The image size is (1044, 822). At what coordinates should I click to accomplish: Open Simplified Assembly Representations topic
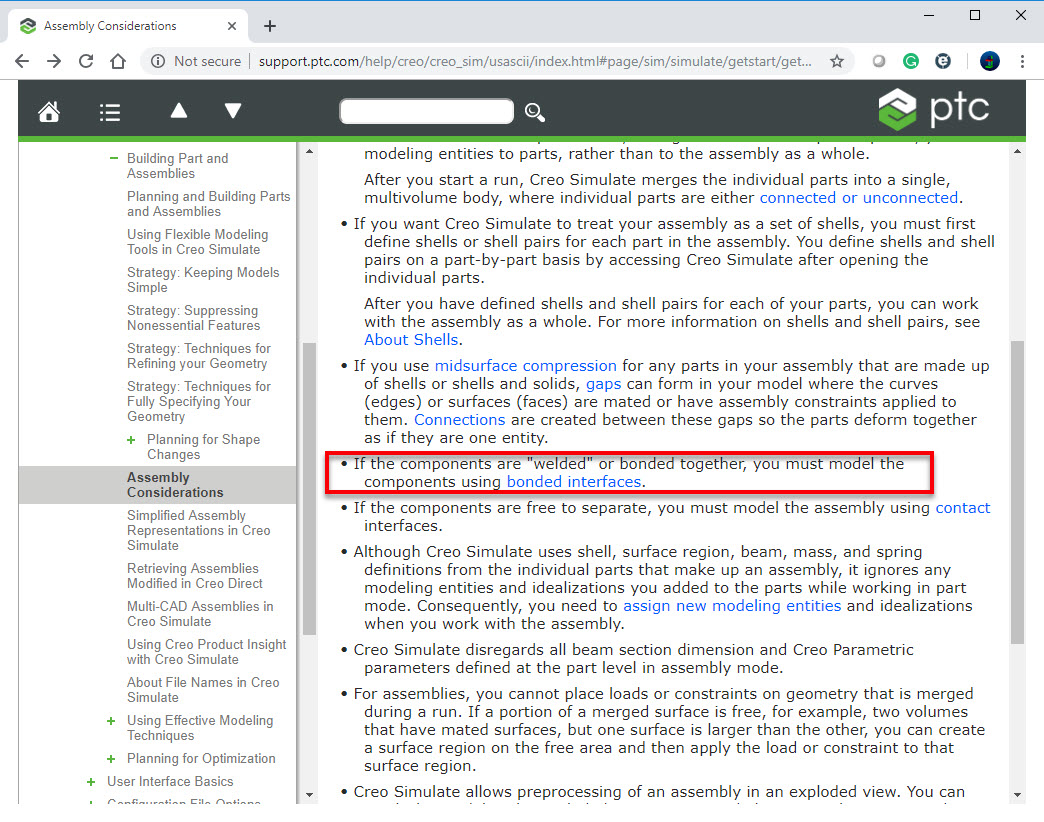pos(198,530)
